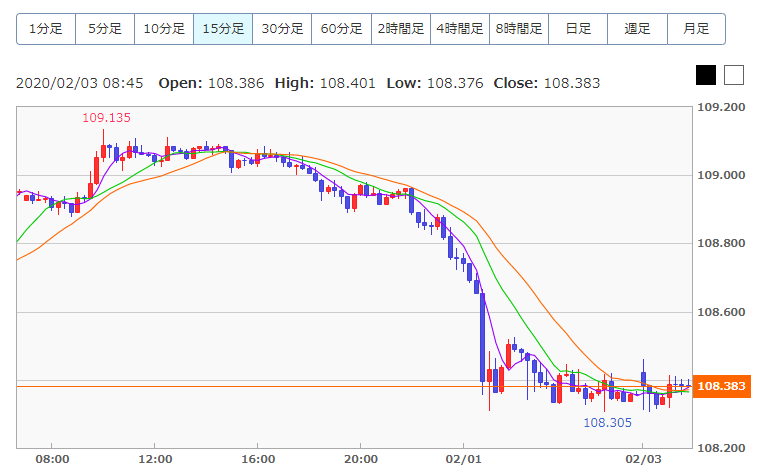This screenshot has height=474, width=763.
Task: Show the monthly 月足 chart
Action: (696, 29)
